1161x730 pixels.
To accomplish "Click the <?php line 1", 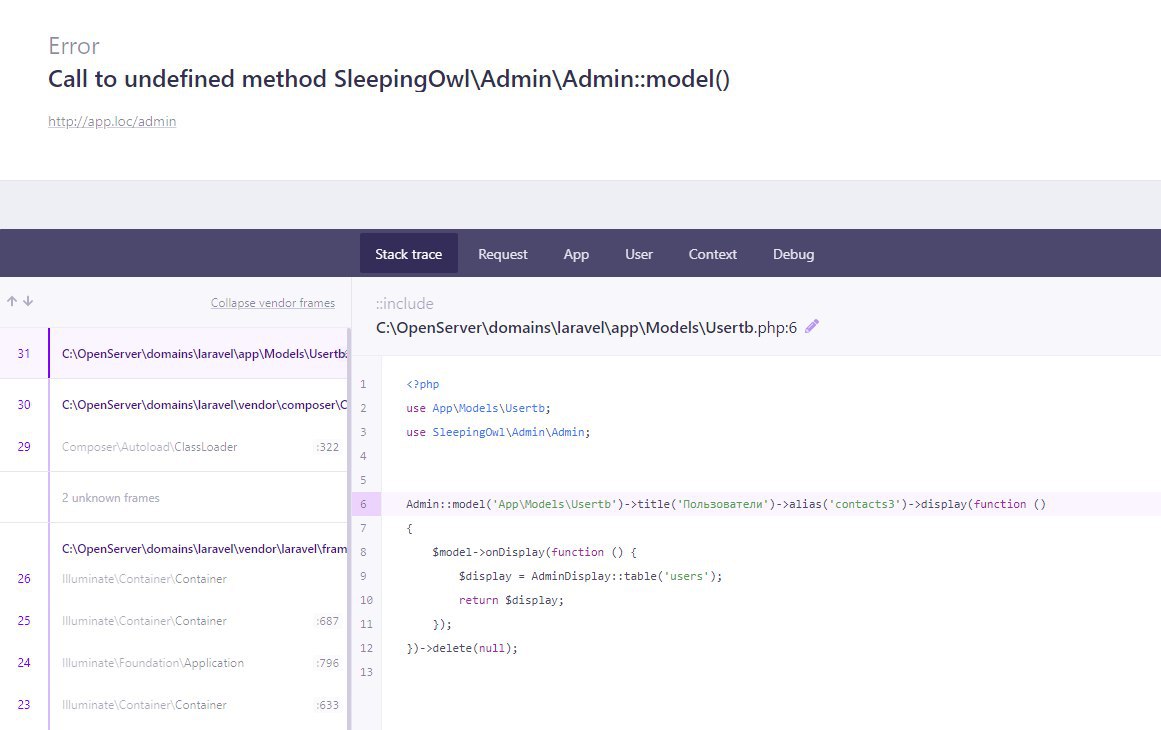I will pos(423,384).
